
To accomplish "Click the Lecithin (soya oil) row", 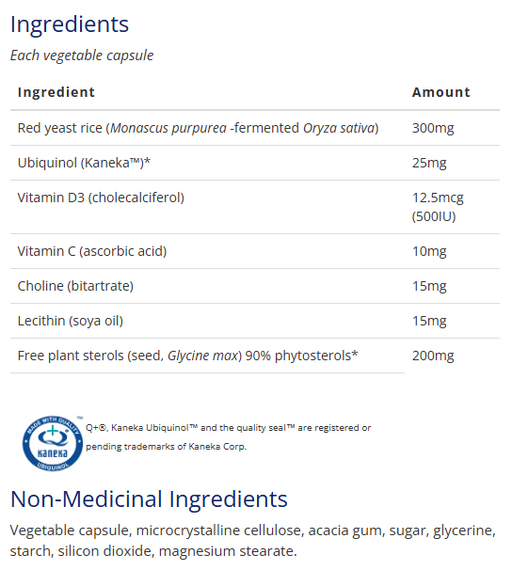I will (255, 321).
